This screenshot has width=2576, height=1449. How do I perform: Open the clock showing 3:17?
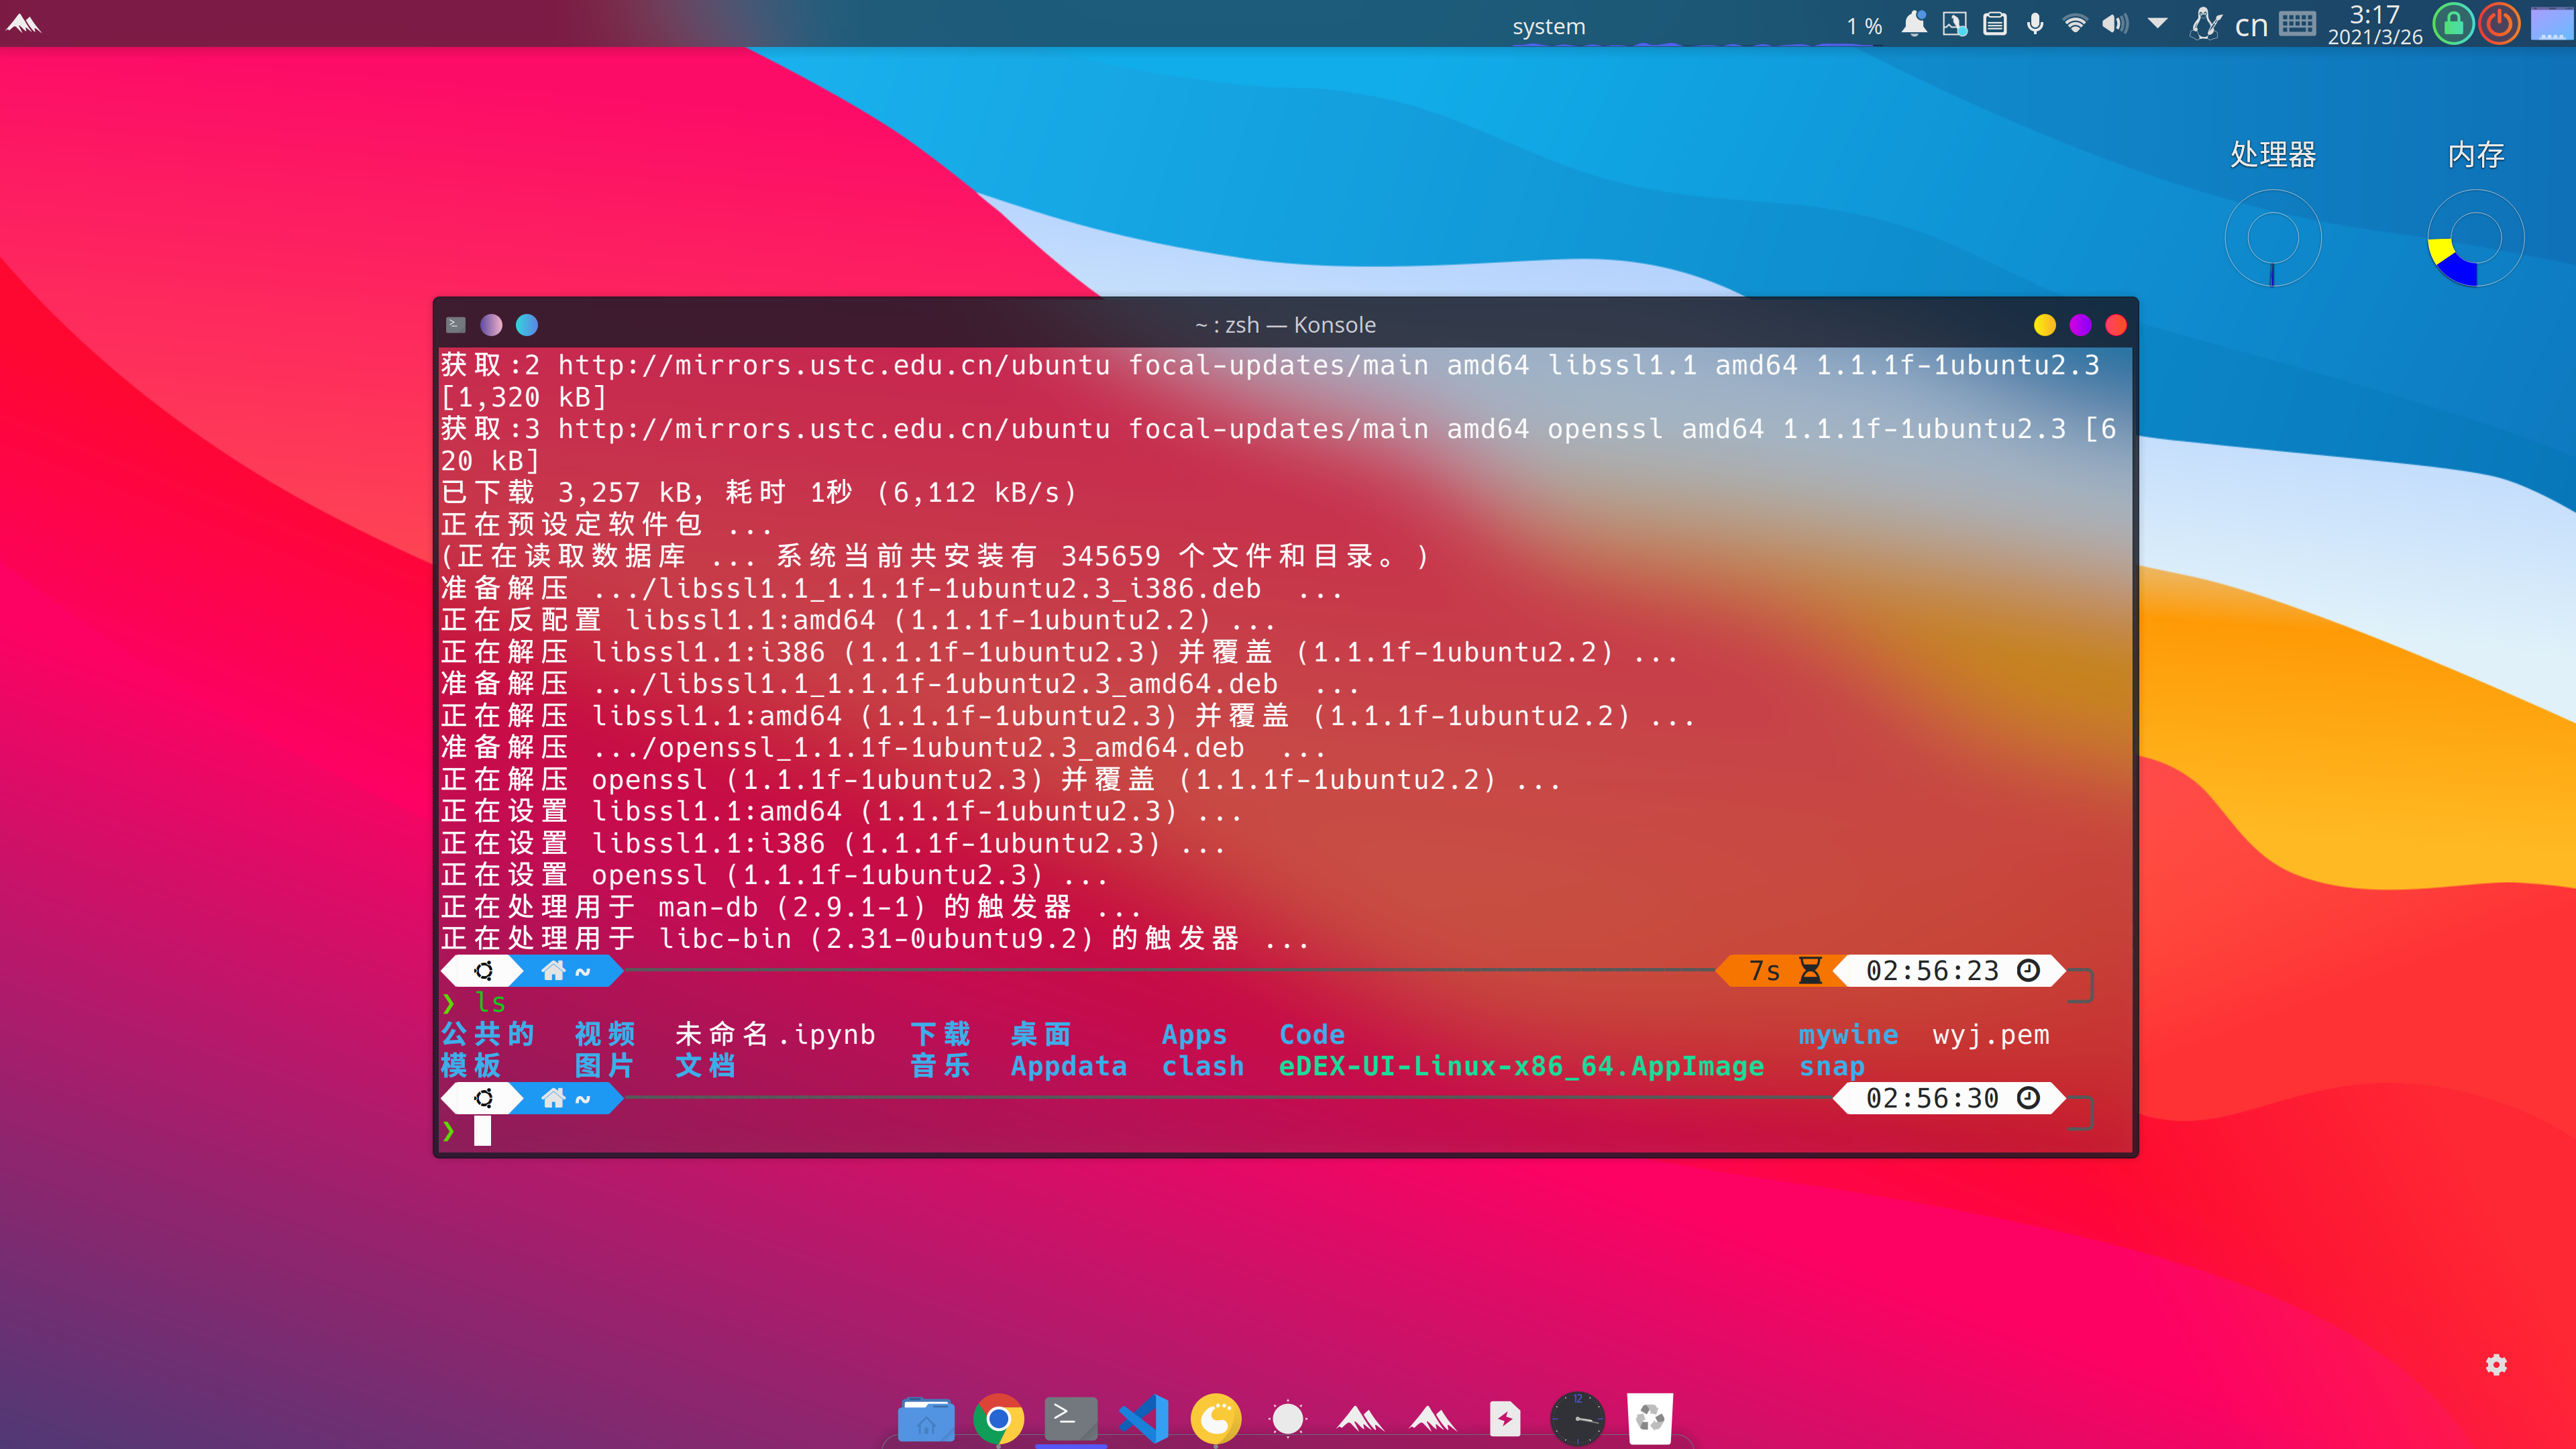2375,24
